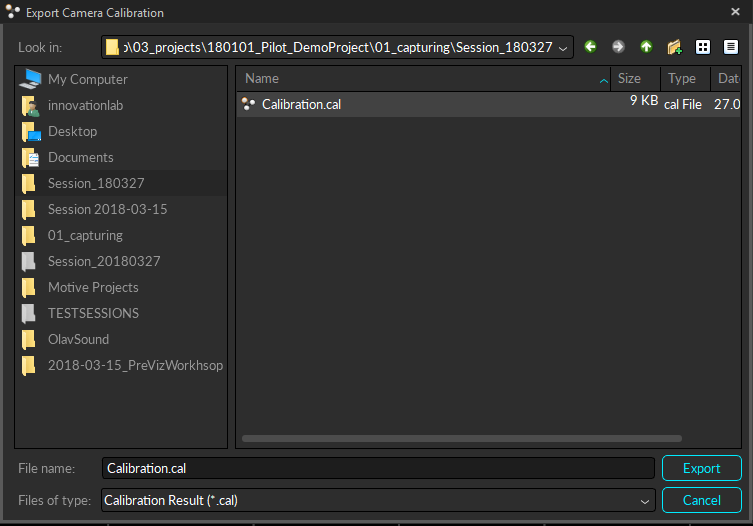Switch to icon list view
This screenshot has height=526, width=753.
(703, 47)
